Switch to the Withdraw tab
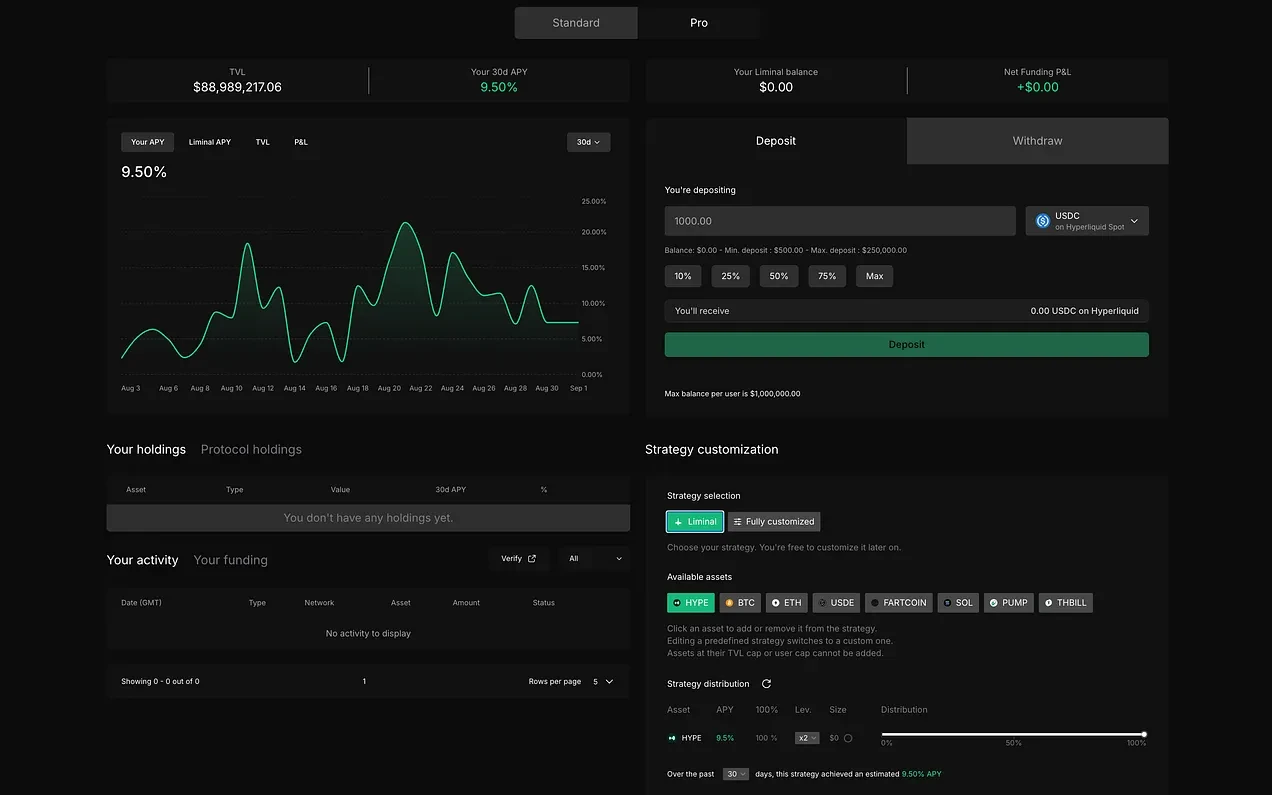This screenshot has width=1272, height=795. 1036,140
